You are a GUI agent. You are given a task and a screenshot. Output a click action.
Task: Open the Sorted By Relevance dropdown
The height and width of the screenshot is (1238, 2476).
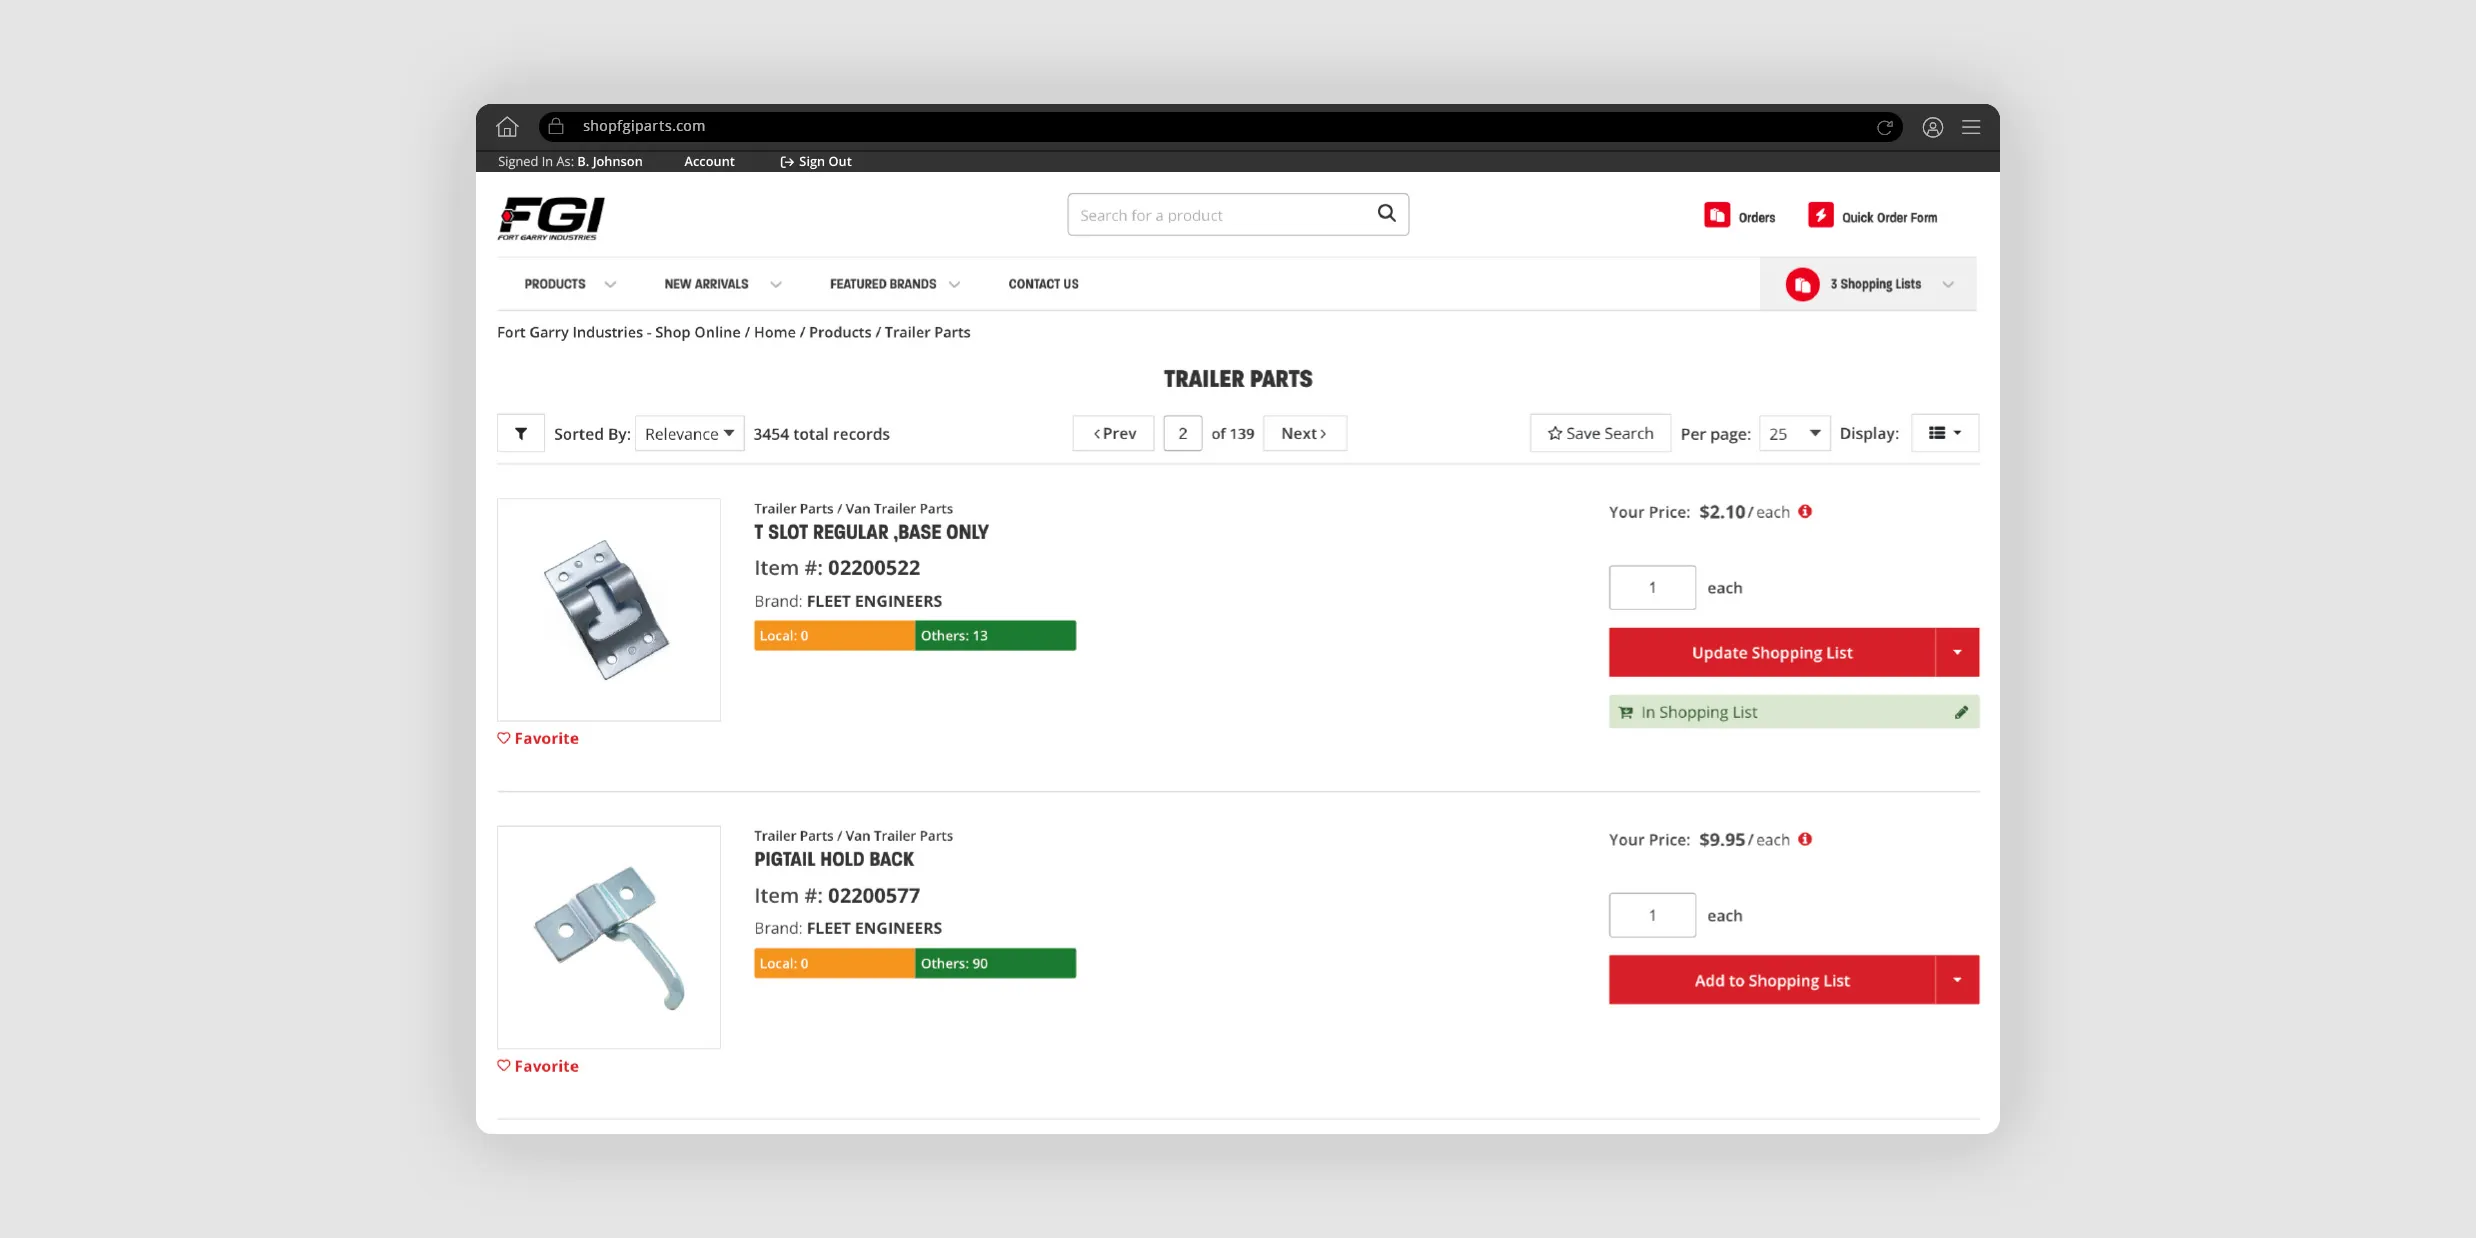690,433
